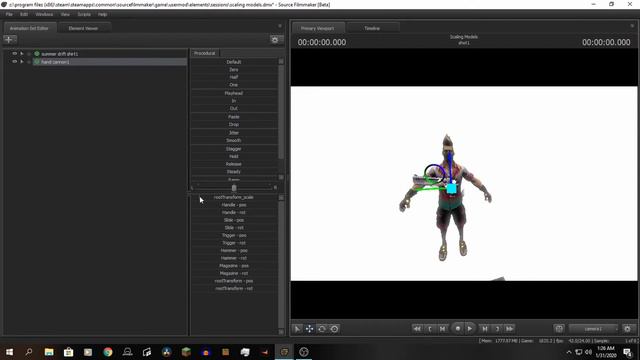Select the Hammer - rot control
The width and height of the screenshot is (640, 360).
click(234, 258)
